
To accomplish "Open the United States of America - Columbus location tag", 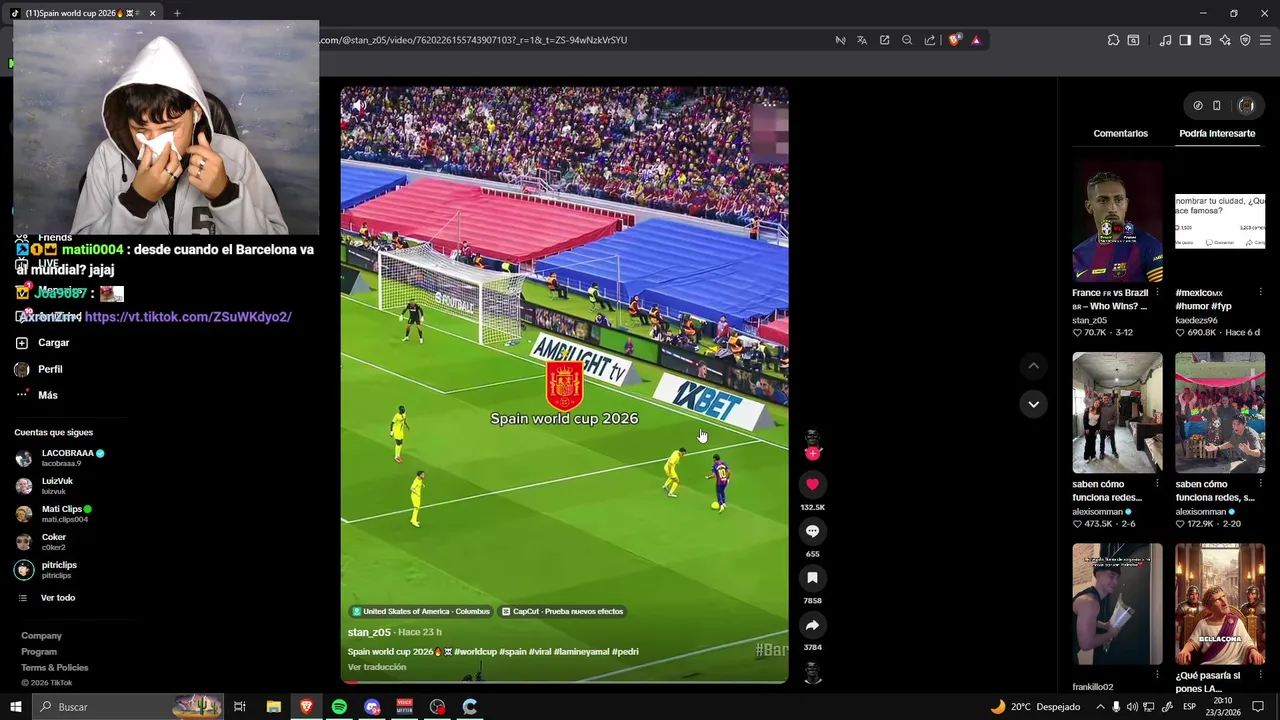I will 420,611.
